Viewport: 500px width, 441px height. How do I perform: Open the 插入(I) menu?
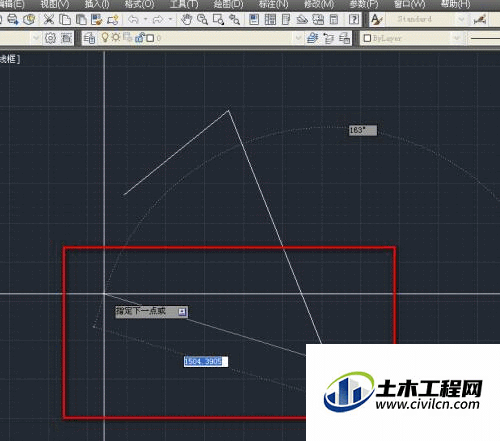tap(97, 4)
